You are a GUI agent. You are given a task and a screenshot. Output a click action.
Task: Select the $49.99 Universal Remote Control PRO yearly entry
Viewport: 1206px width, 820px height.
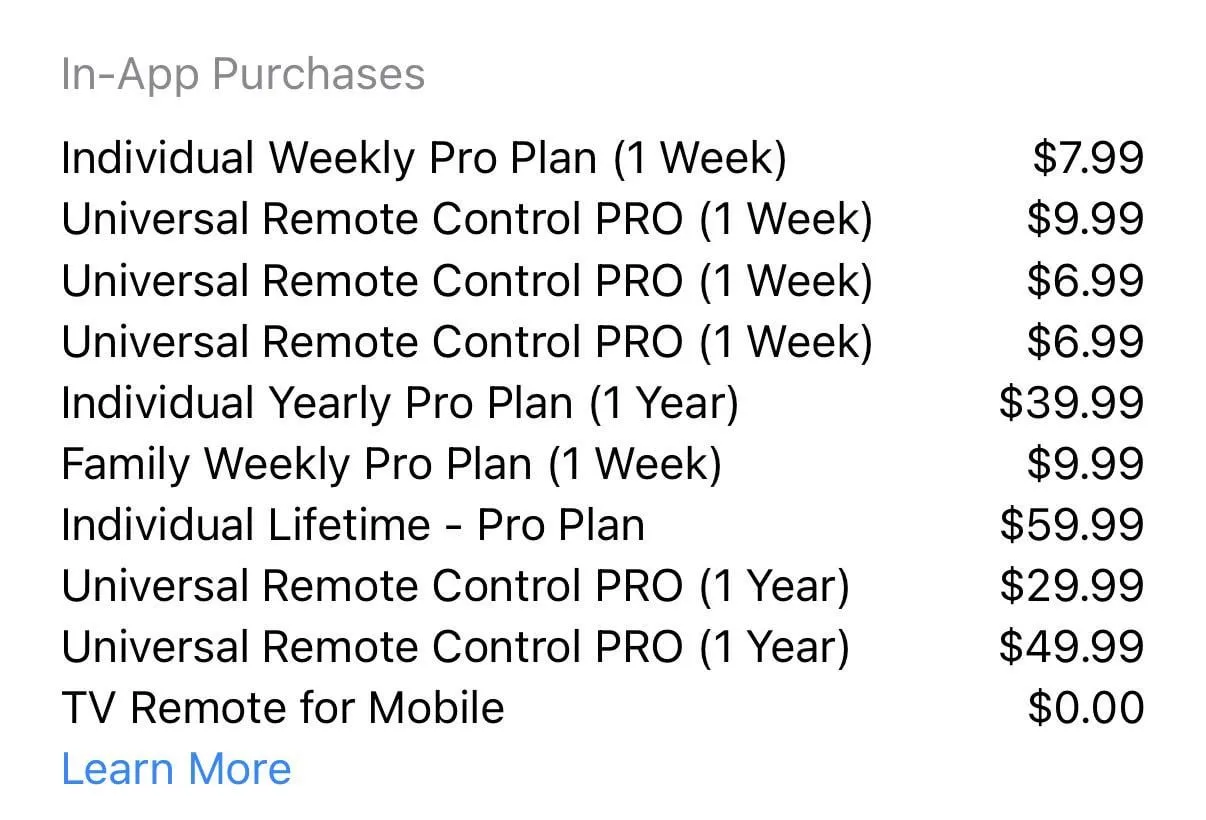[455, 647]
